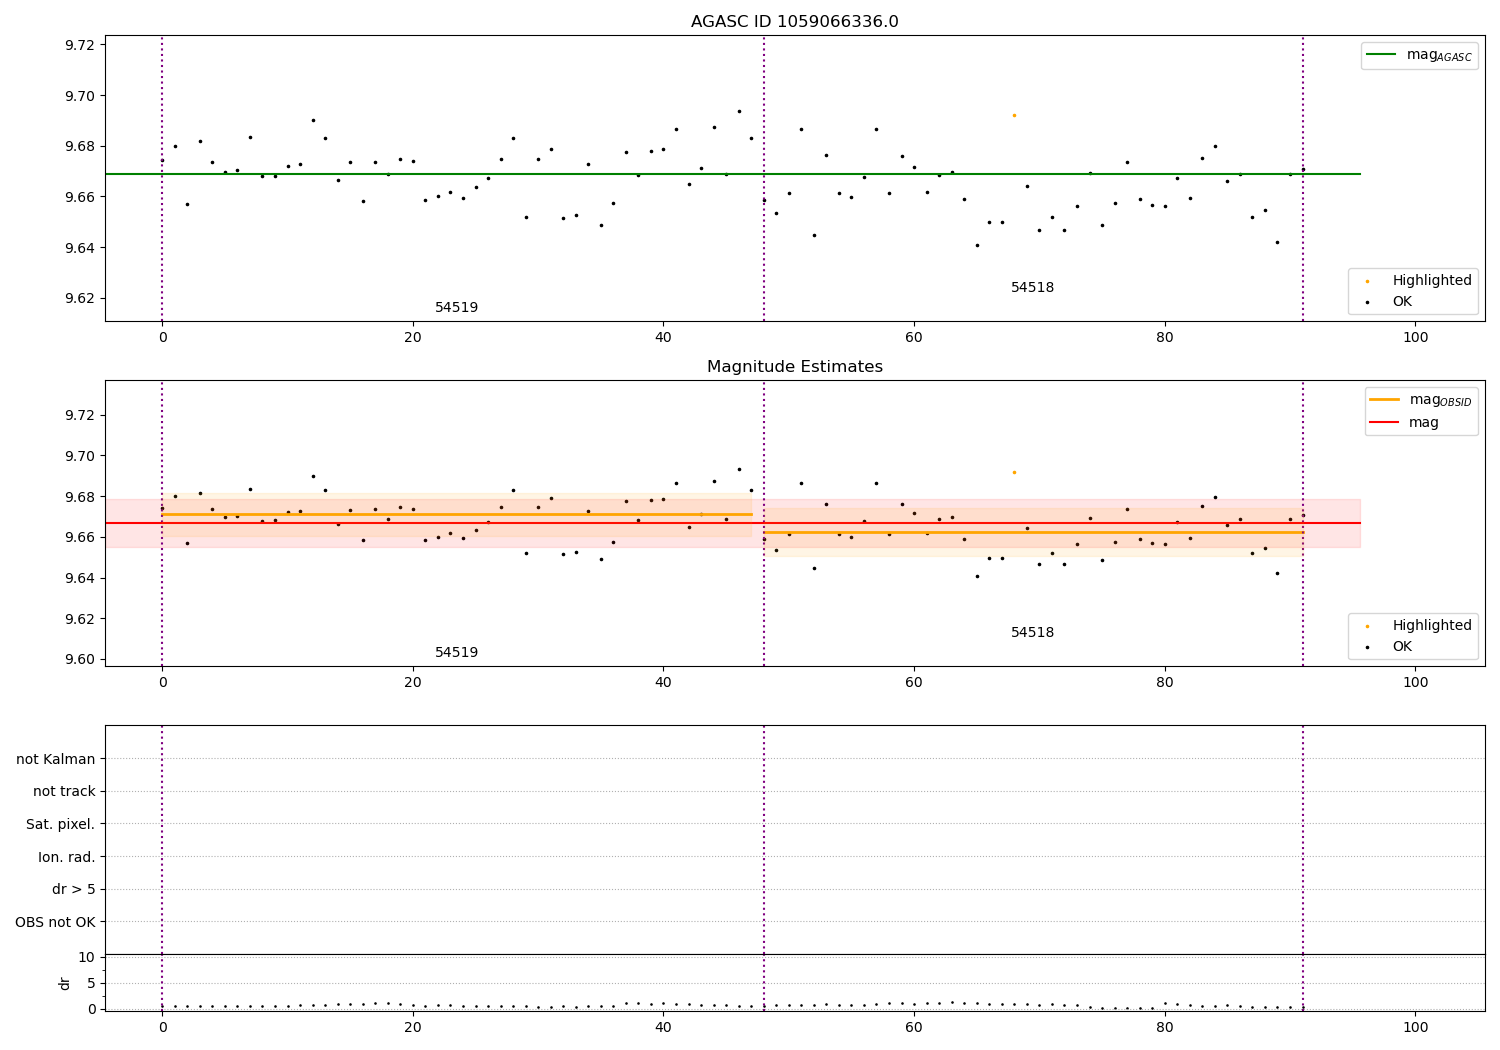
Task: Click the 'Magnitude Estimates' subplot title
Action: click(795, 367)
